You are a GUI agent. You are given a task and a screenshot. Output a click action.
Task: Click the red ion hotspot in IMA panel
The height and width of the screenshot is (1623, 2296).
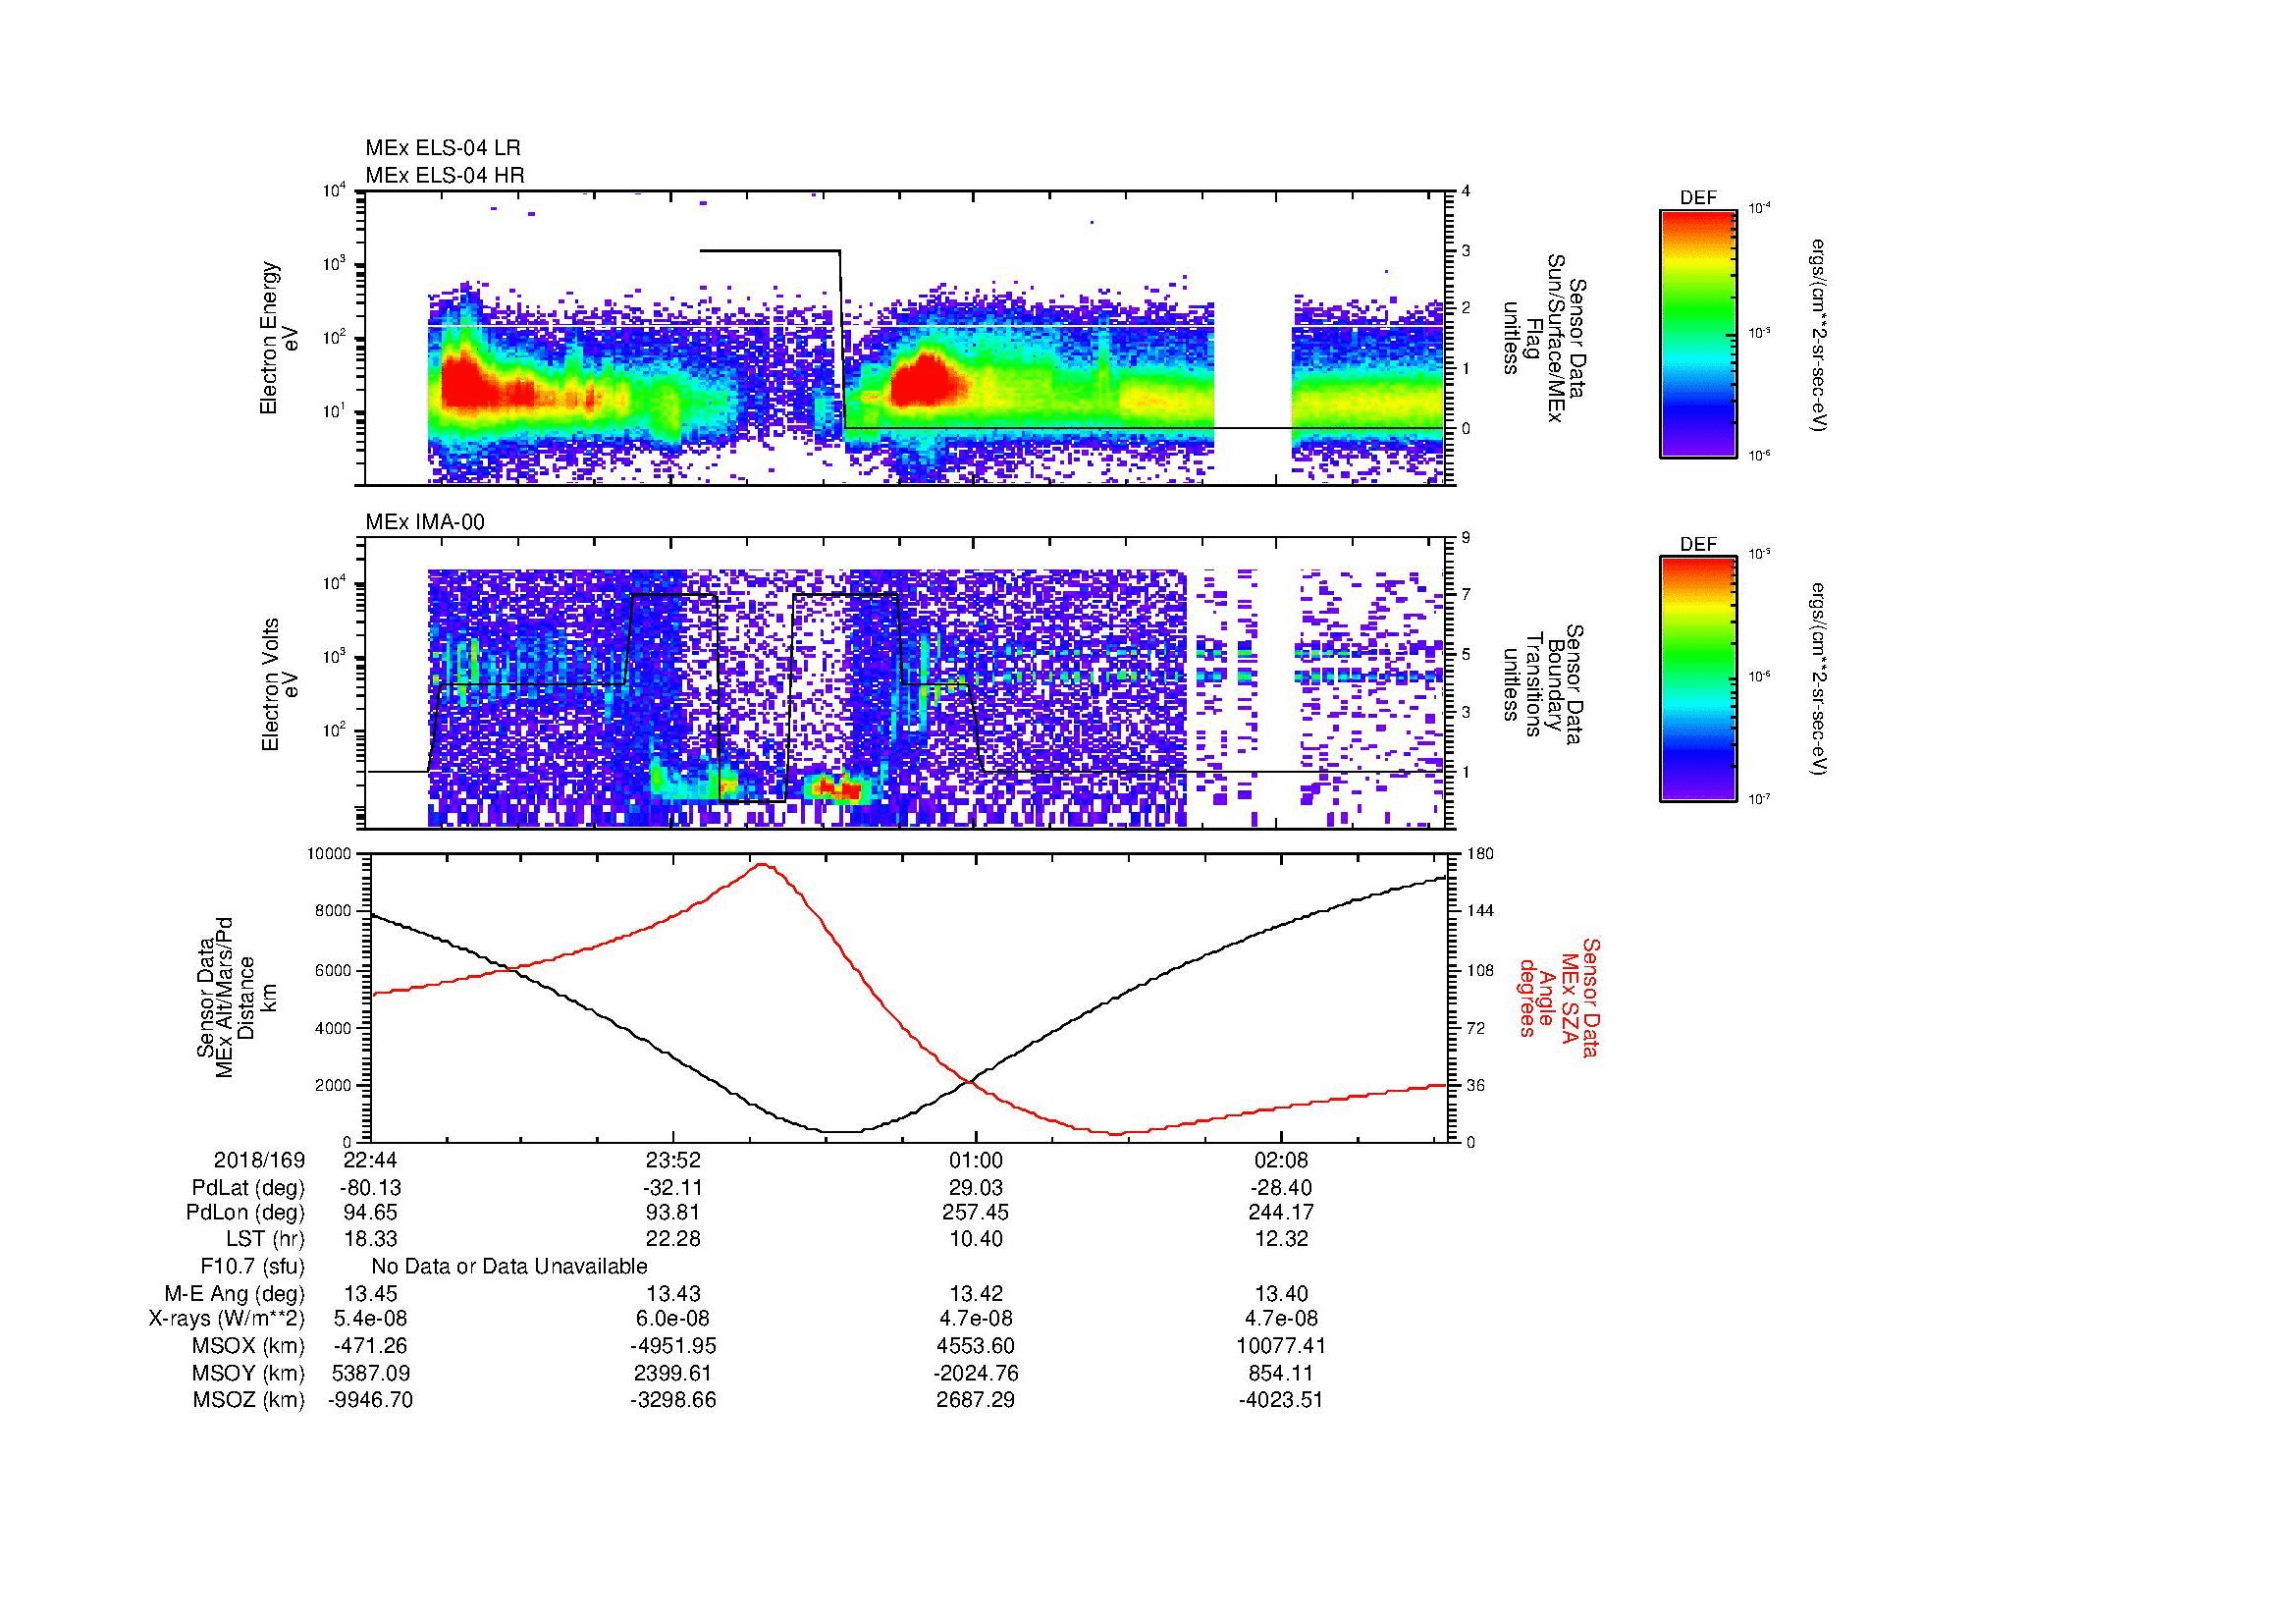point(838,789)
